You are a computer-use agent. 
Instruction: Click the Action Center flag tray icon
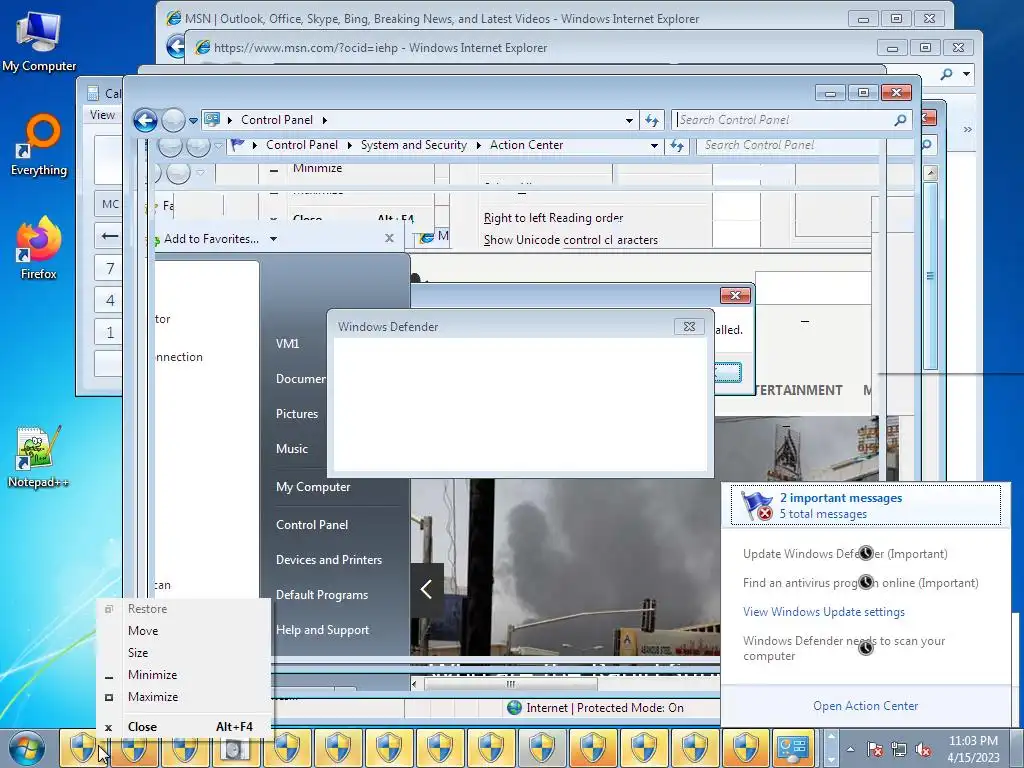pos(874,750)
